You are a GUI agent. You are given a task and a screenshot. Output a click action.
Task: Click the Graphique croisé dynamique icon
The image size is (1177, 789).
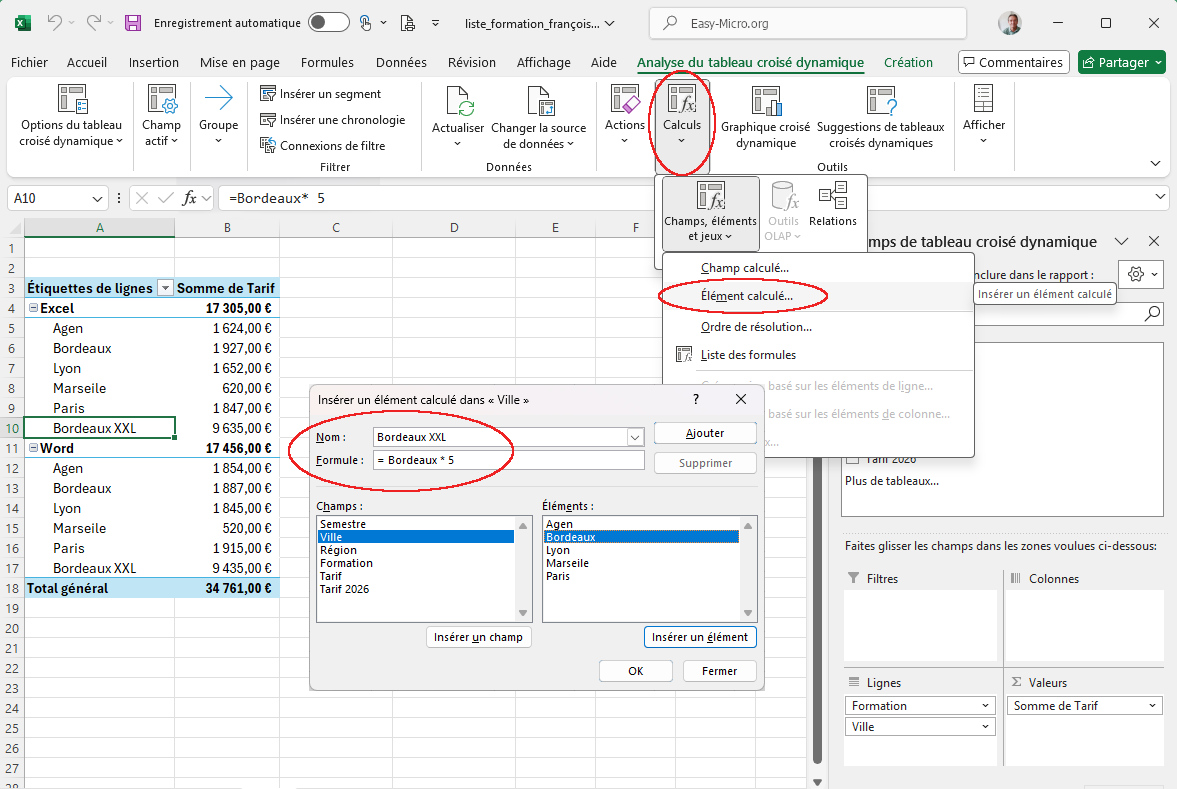click(x=765, y=101)
